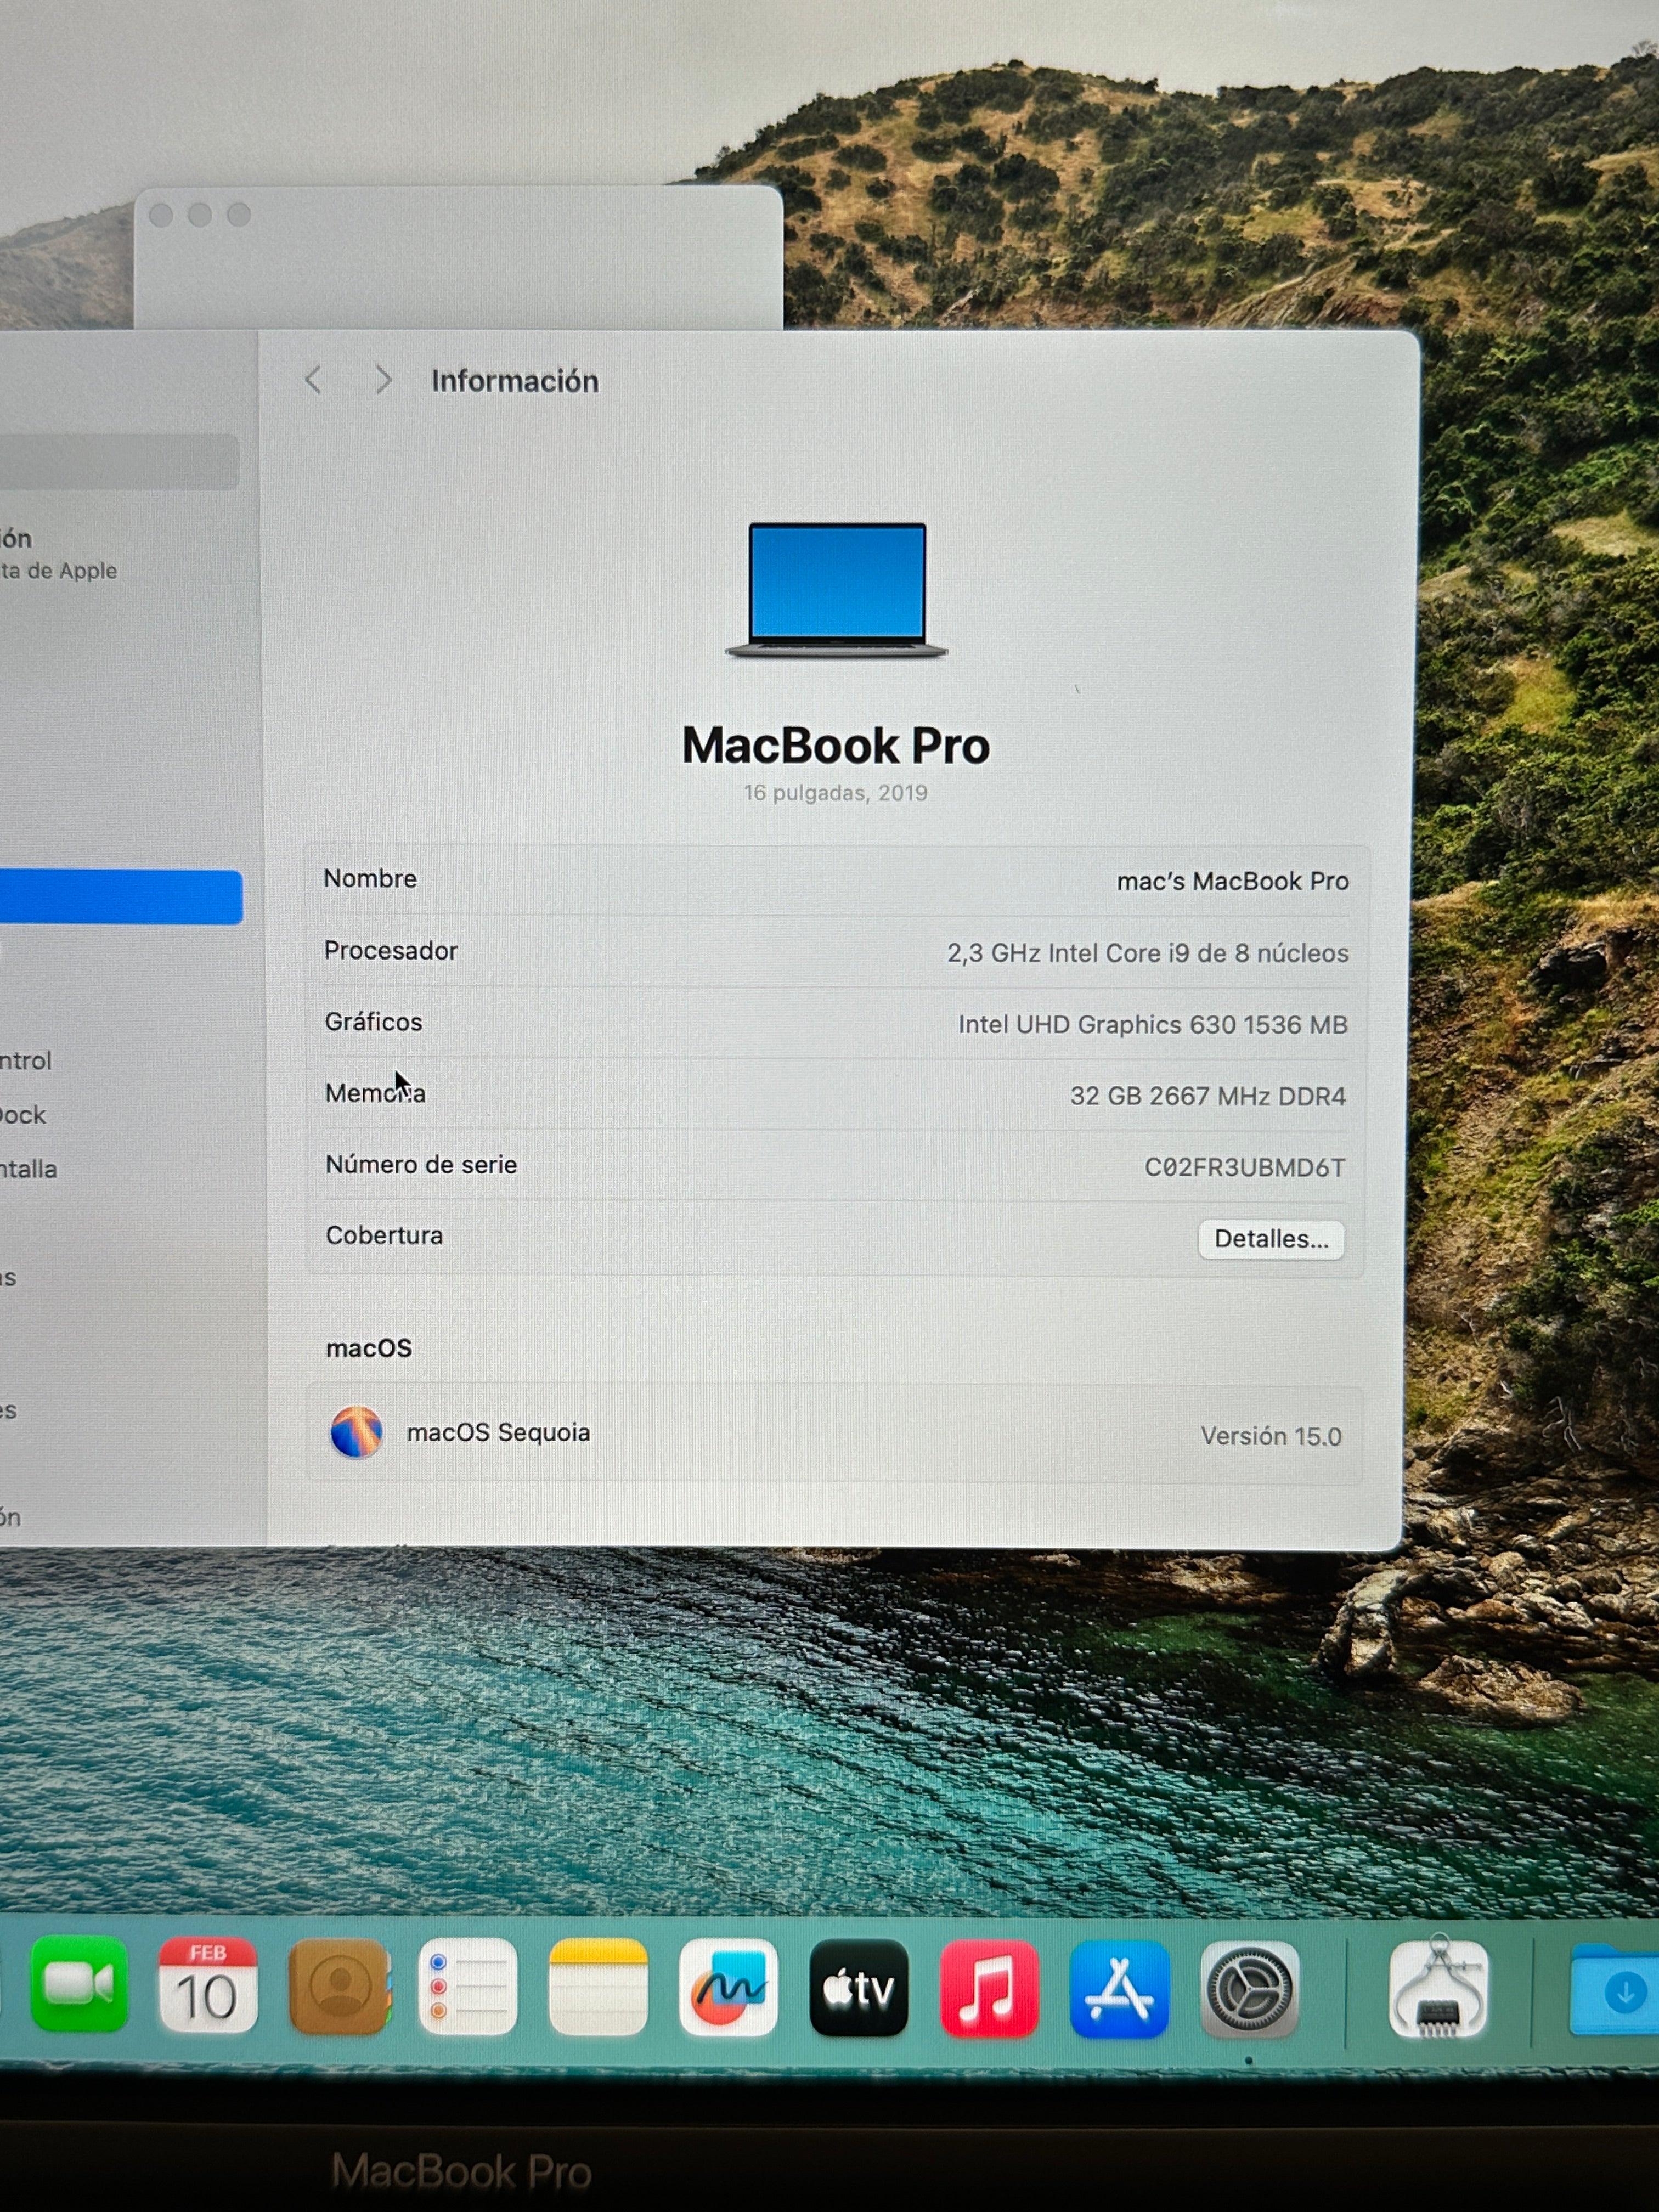Go back with the left chevron
Image resolution: width=1659 pixels, height=2212 pixels.
click(313, 380)
